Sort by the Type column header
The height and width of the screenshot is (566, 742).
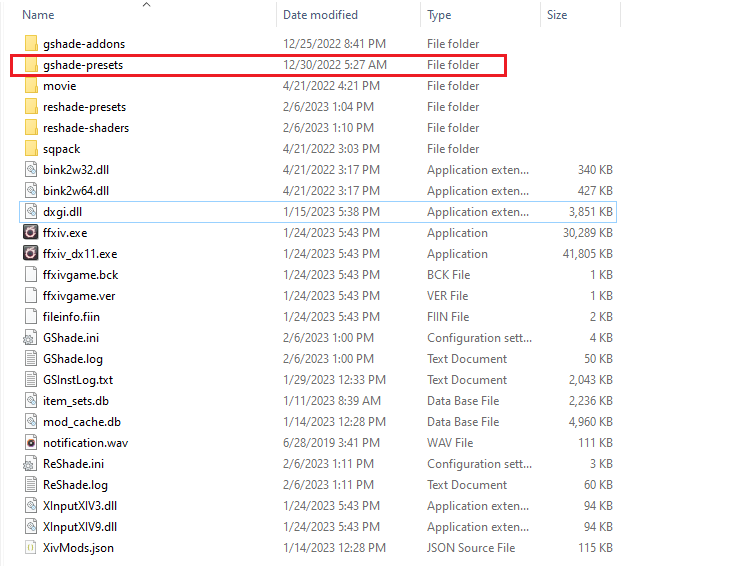tap(439, 15)
